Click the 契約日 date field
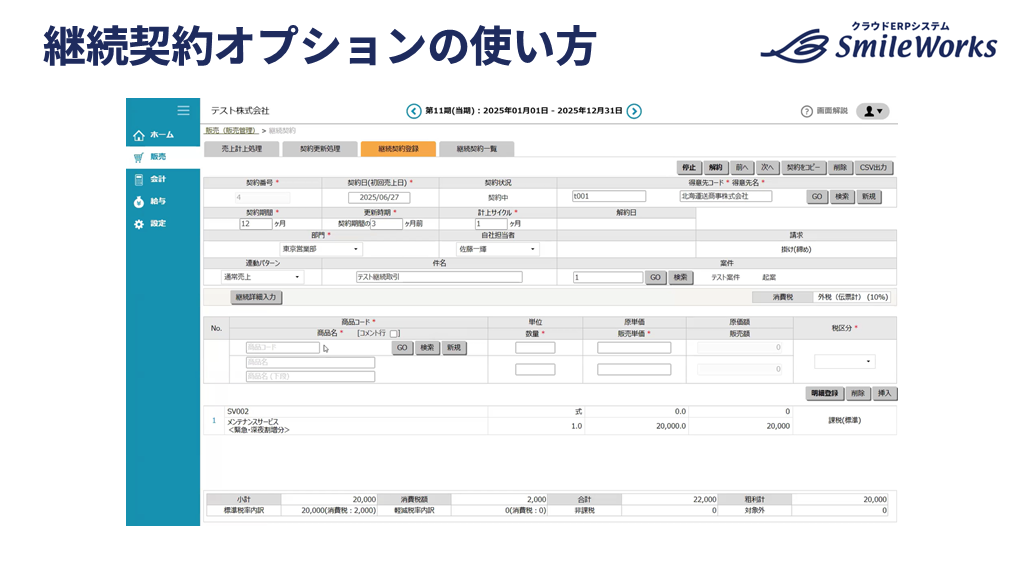 pos(379,197)
